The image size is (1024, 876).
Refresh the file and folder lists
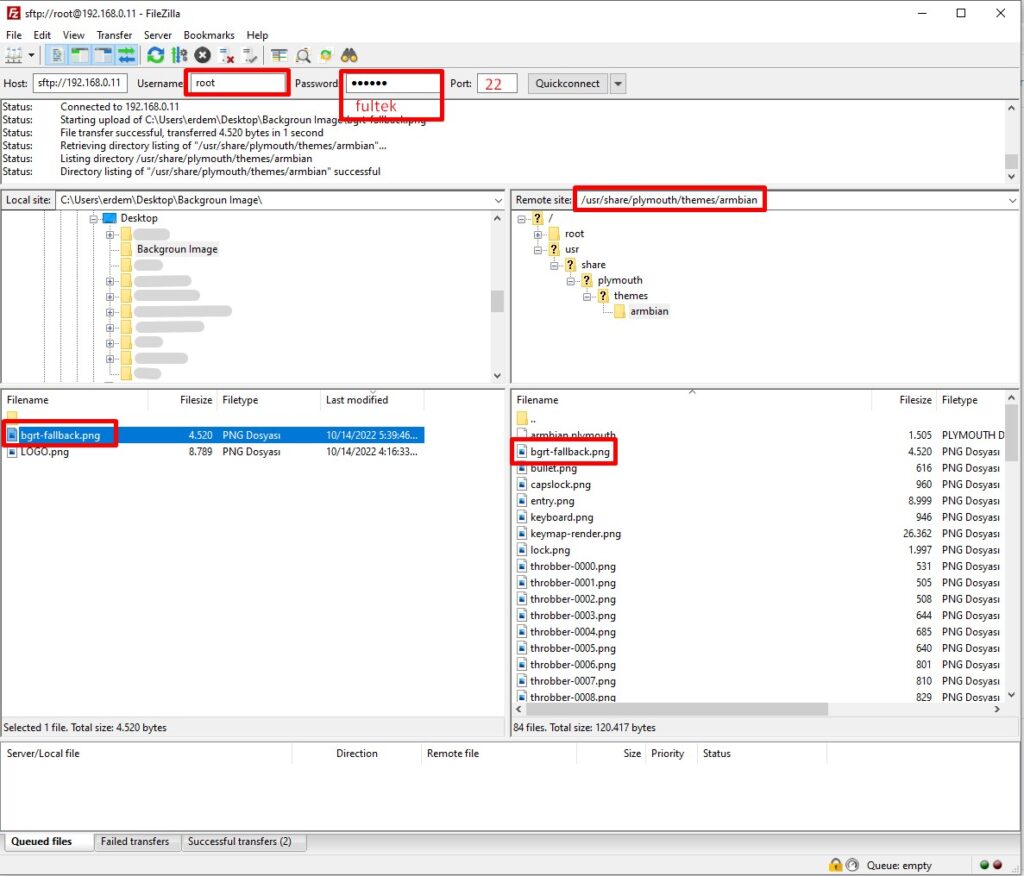(155, 55)
